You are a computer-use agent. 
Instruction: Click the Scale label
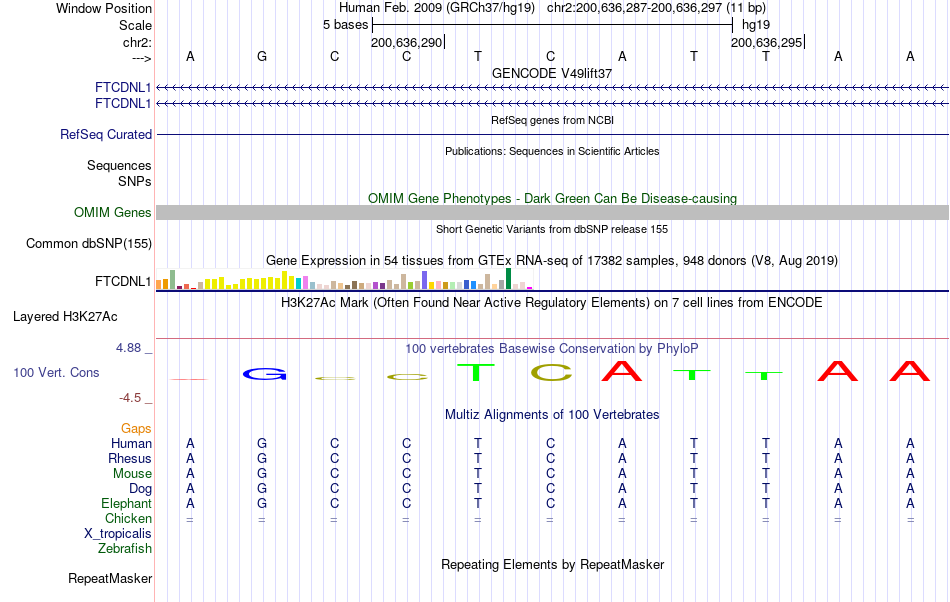click(x=135, y=25)
